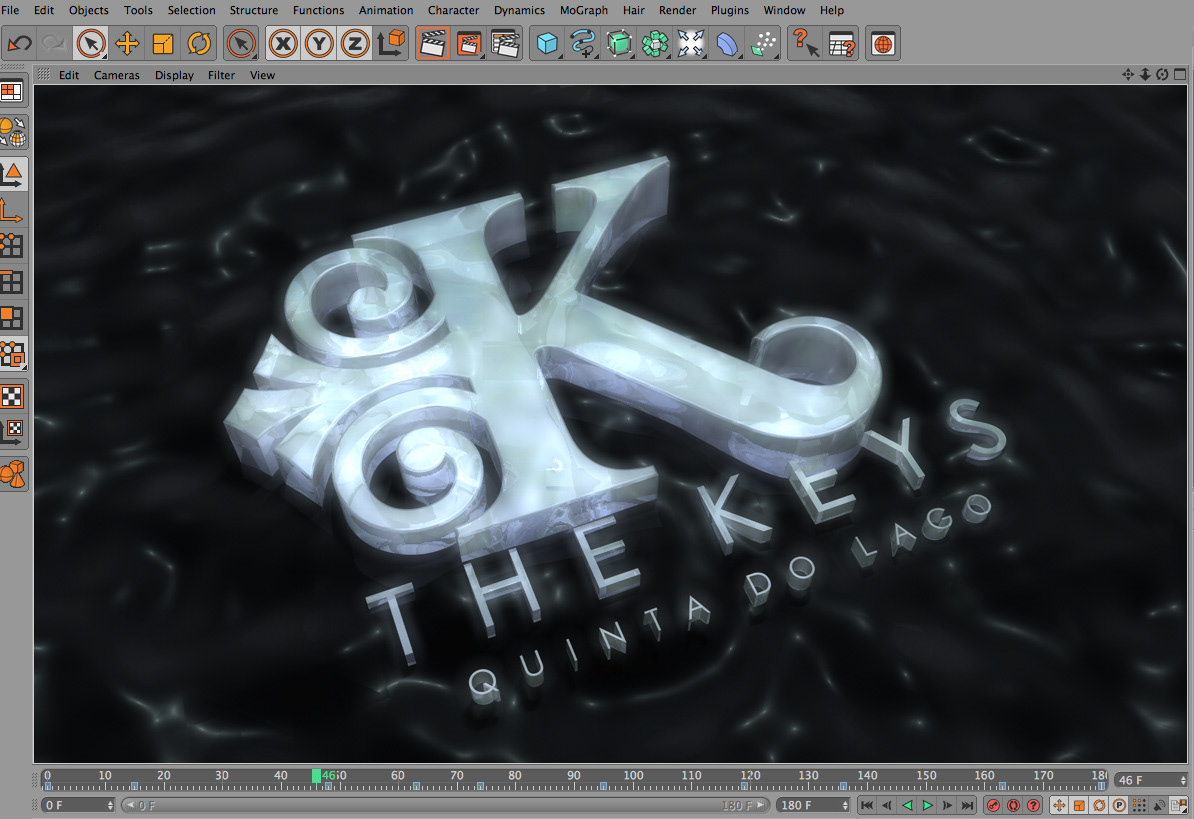1194x819 pixels.
Task: Switch to Edges mode
Action: pyautogui.click(x=12, y=282)
